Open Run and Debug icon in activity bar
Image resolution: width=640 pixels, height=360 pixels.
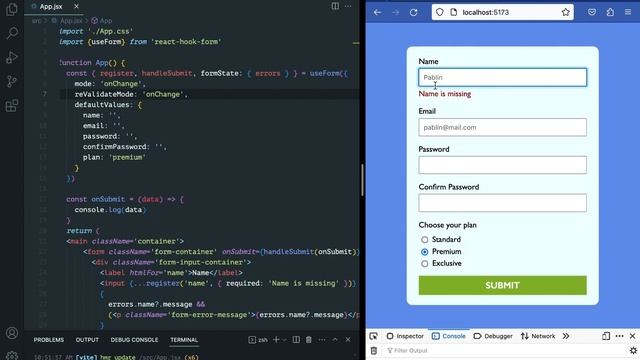tap(12, 57)
